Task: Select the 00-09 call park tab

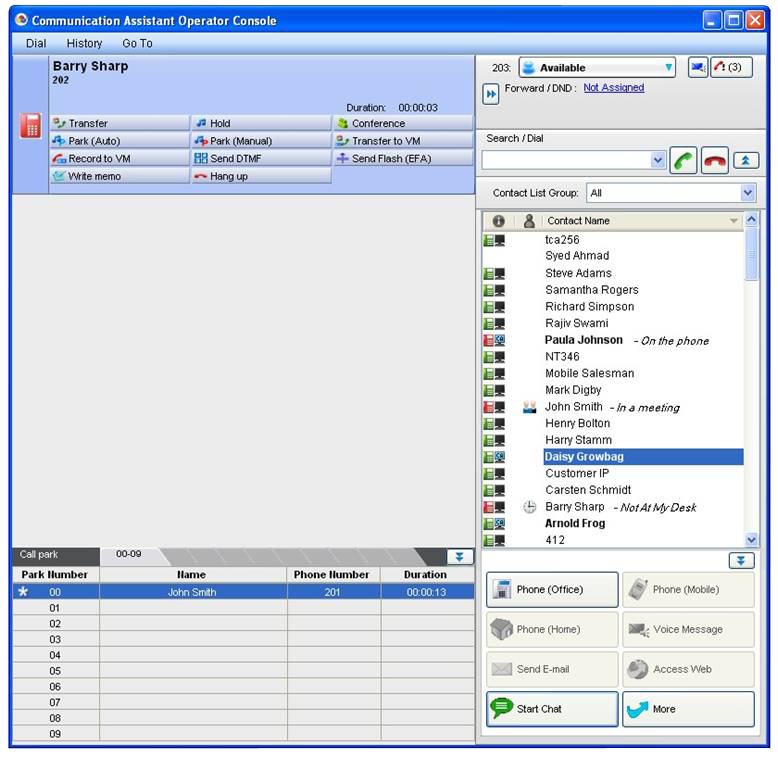Action: coord(130,555)
